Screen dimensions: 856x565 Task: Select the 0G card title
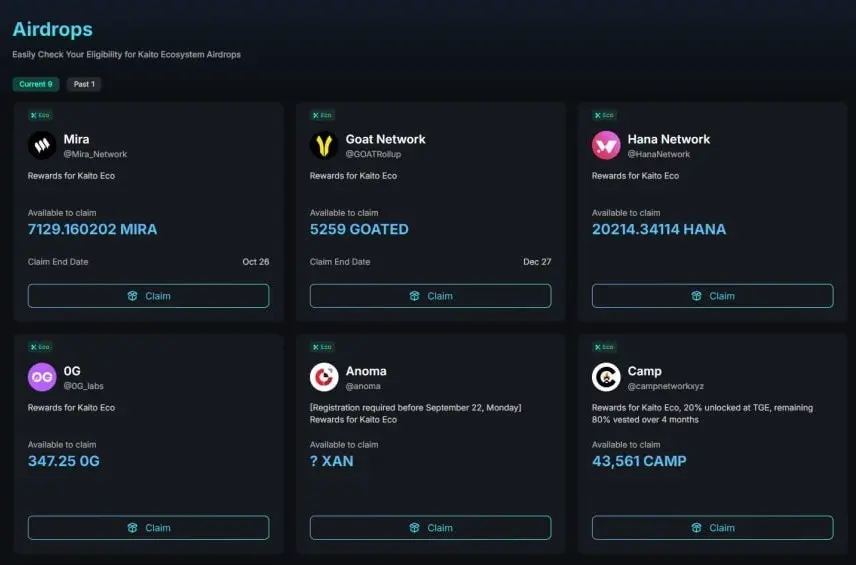click(72, 371)
